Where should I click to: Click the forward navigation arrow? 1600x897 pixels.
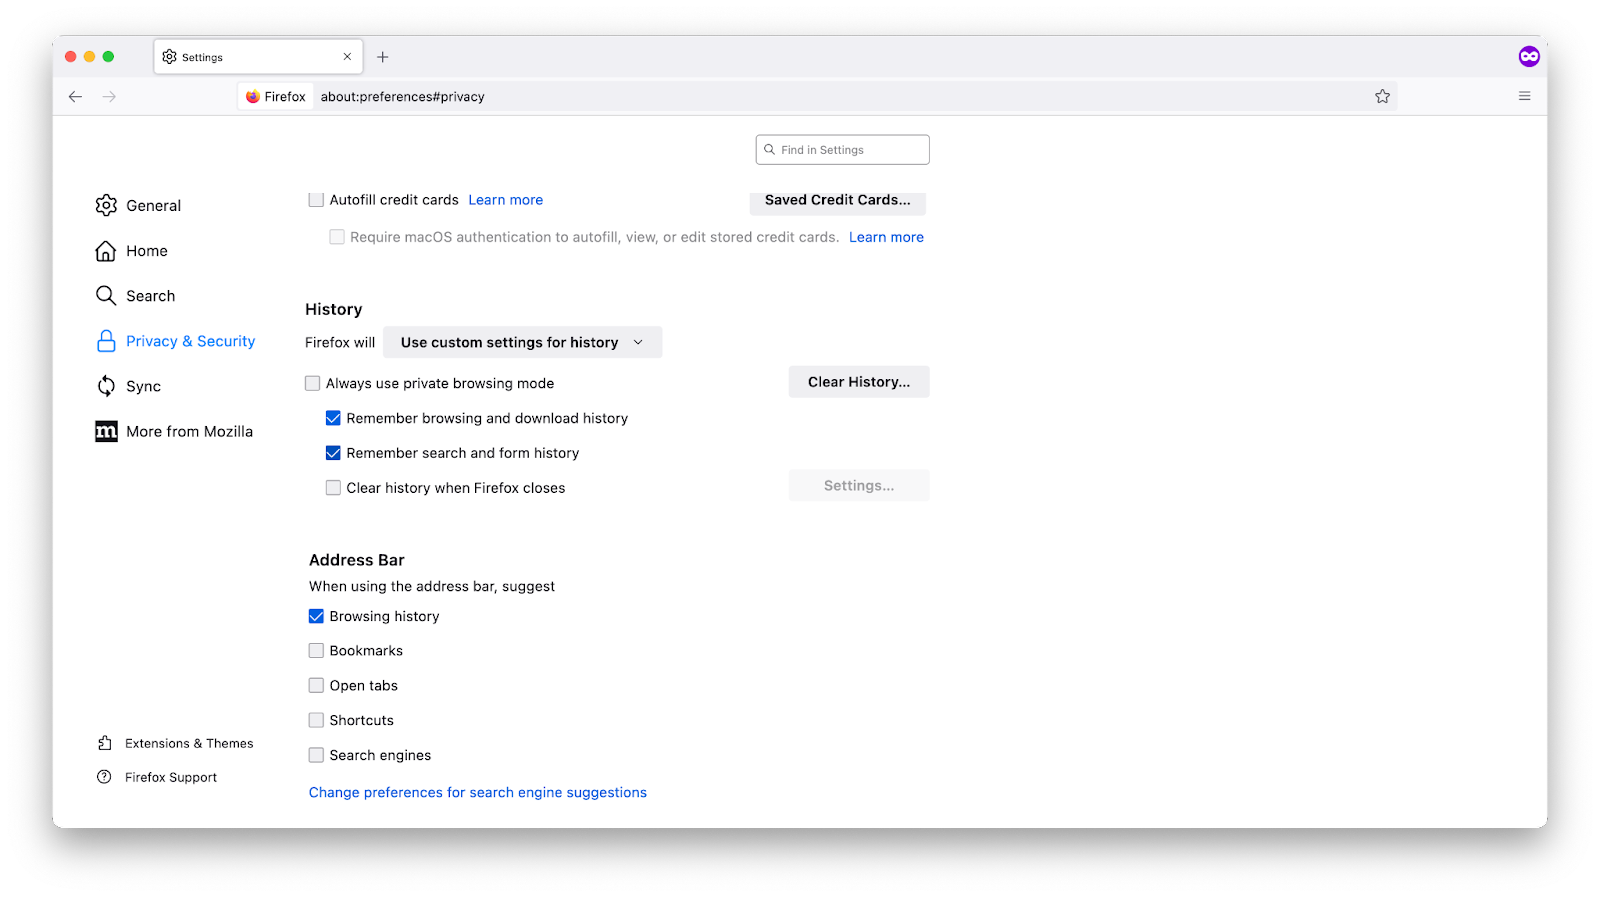pos(109,97)
